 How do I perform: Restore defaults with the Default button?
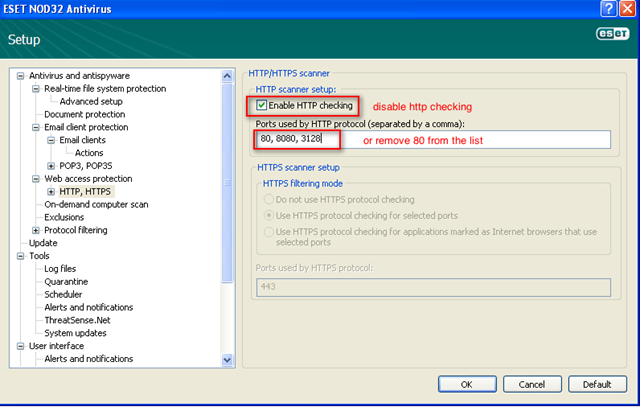coord(597,384)
